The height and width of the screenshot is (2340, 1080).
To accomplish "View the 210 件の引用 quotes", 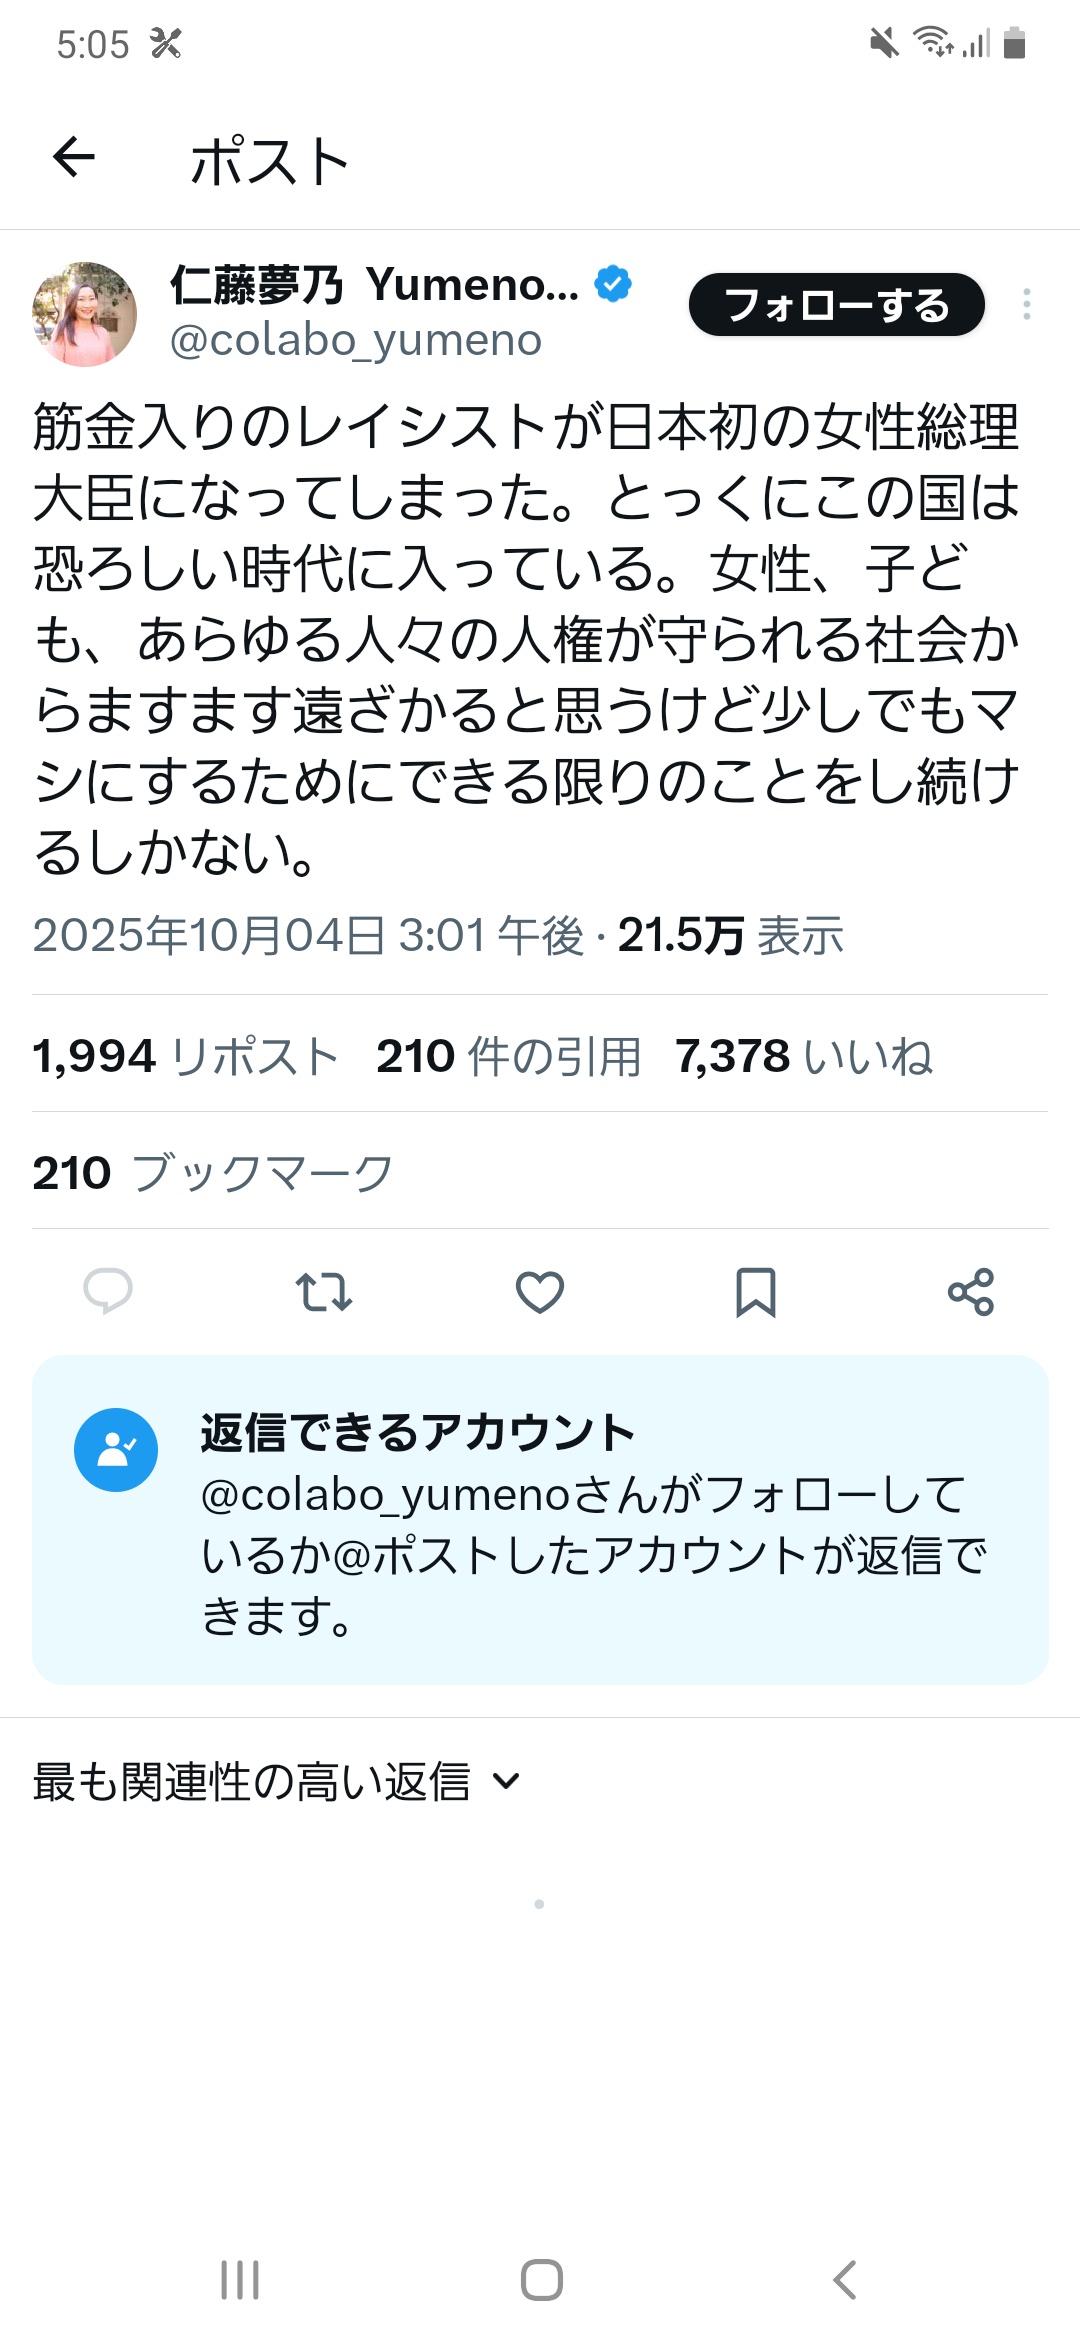I will [508, 1056].
